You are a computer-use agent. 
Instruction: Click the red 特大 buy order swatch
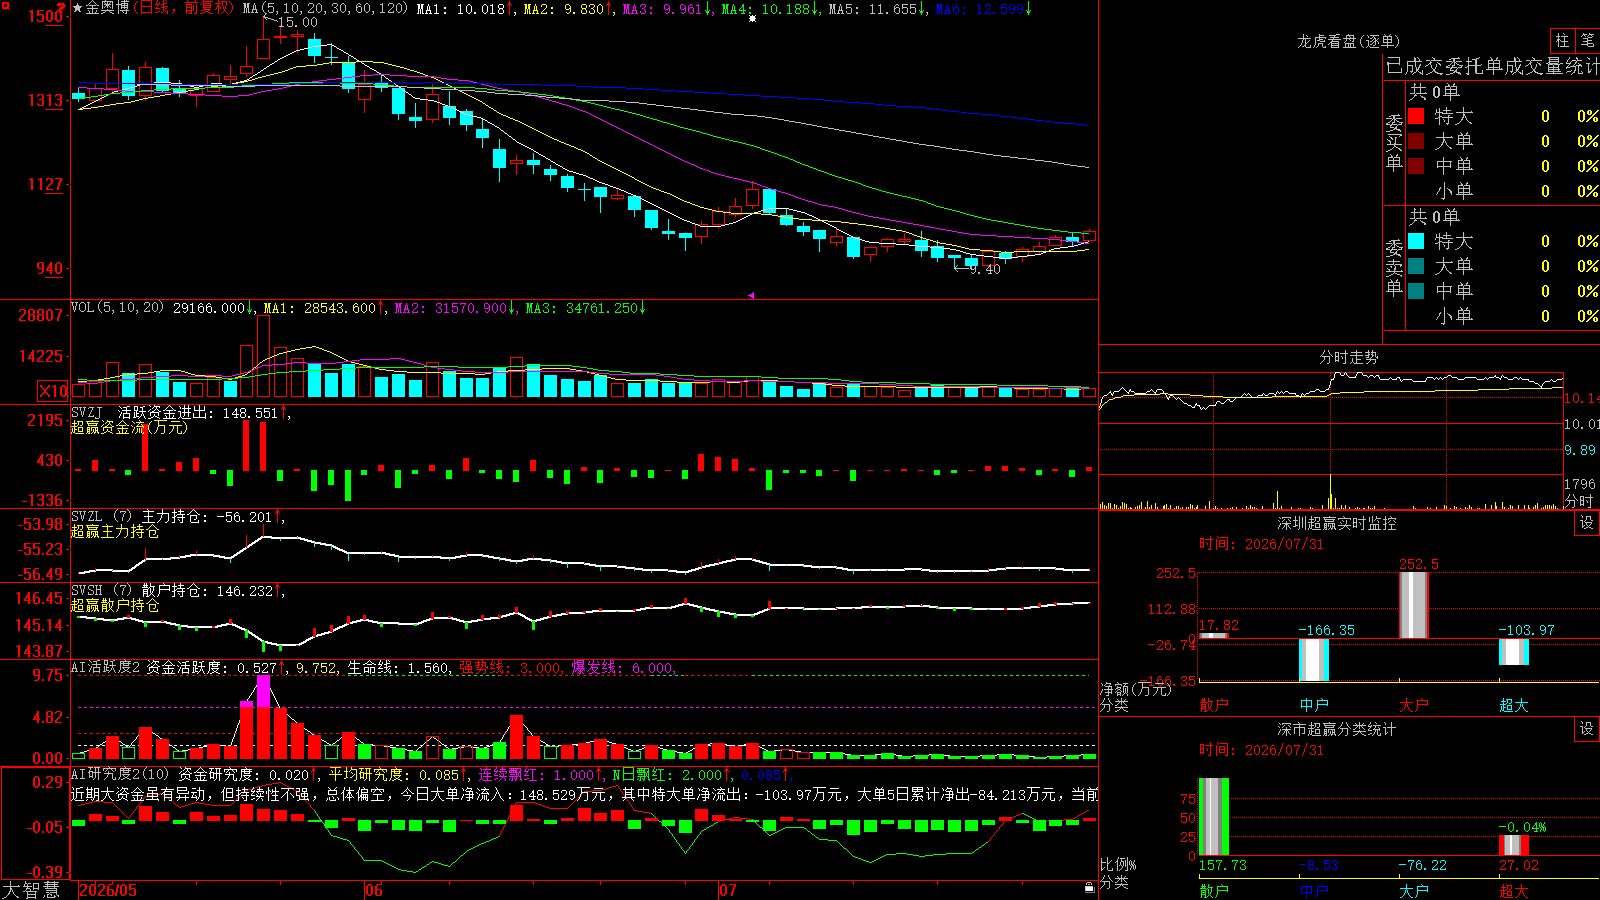(1416, 116)
